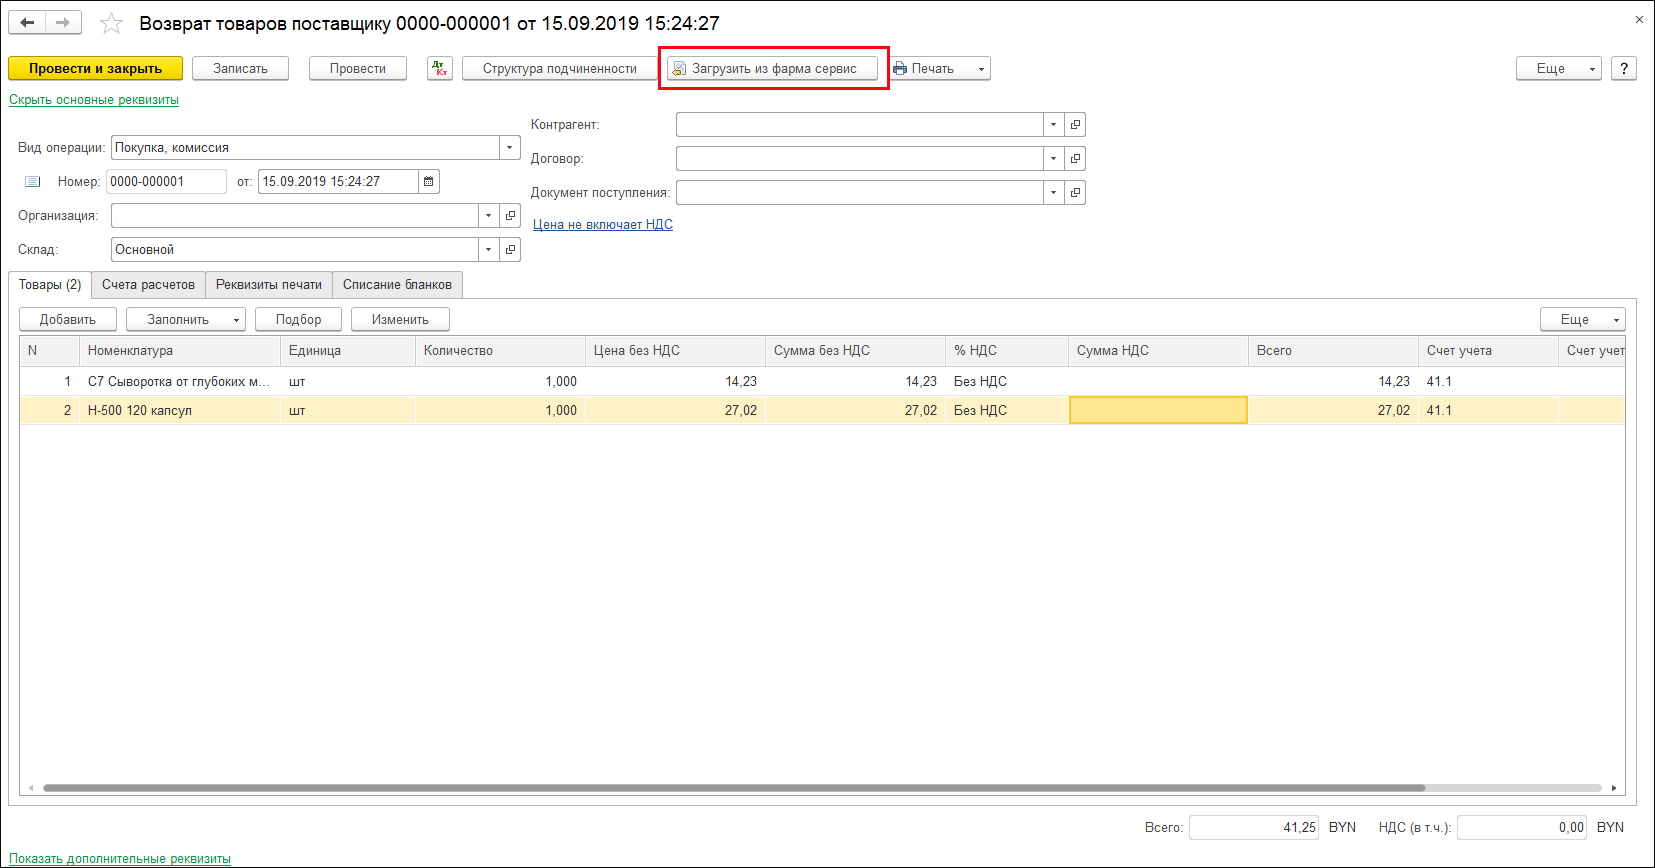The height and width of the screenshot is (868, 1655).
Task: Open Контрагент record with open-form icon
Action: point(1075,125)
